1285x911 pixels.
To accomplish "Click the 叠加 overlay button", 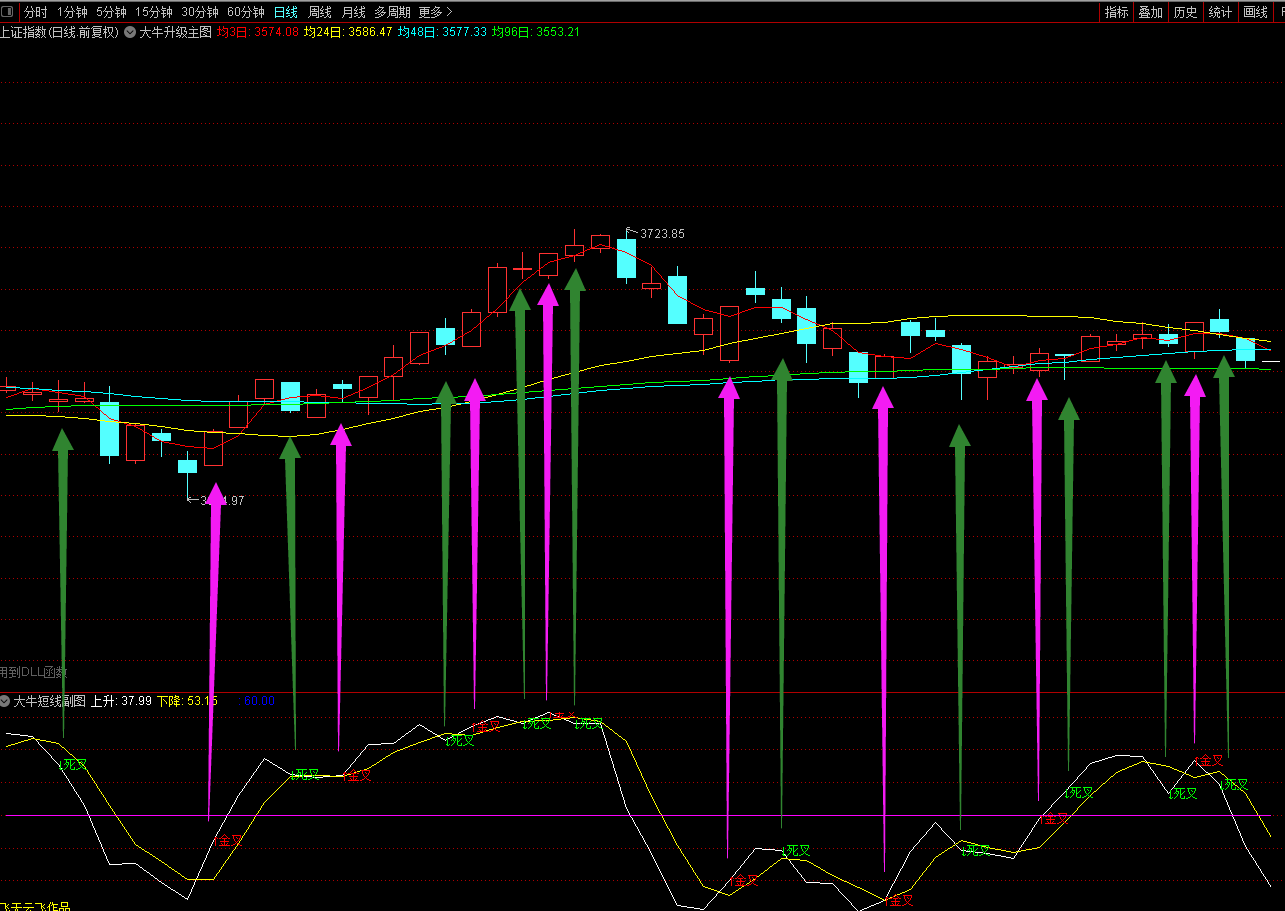I will 1151,12.
